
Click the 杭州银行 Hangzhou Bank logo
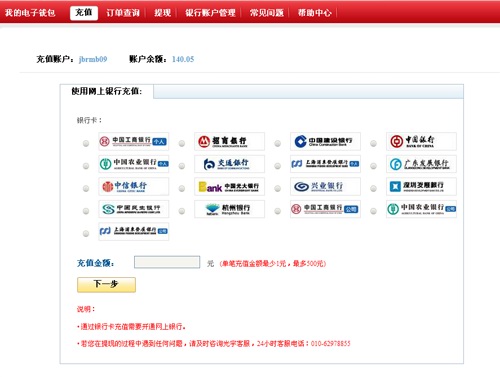229,209
